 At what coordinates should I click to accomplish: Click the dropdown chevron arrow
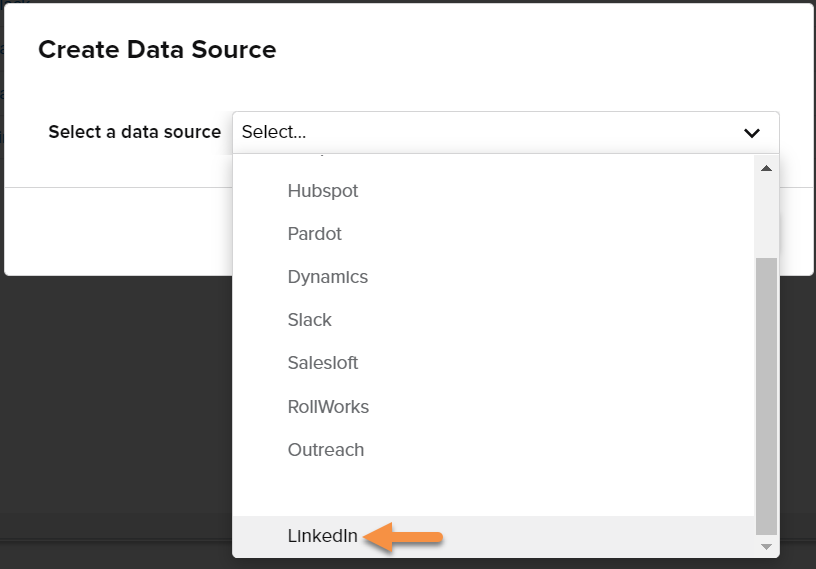coord(751,133)
